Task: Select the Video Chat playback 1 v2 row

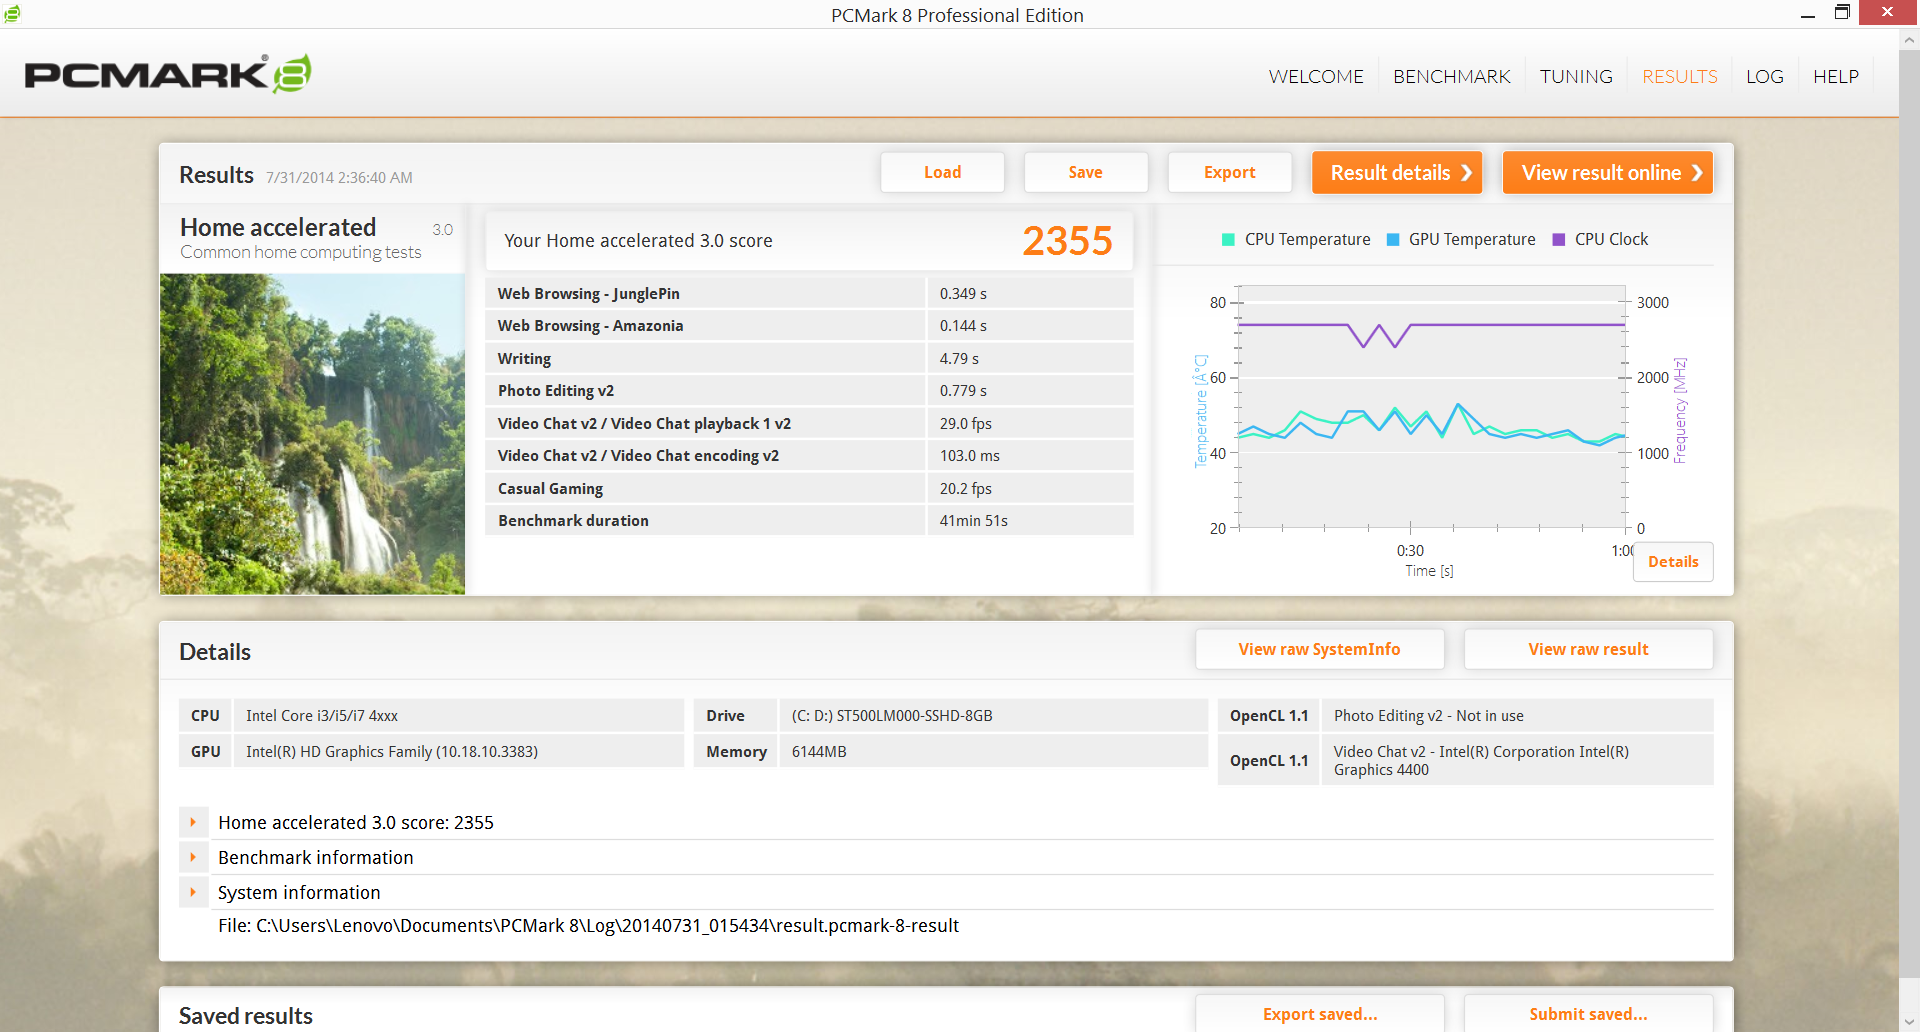Action: point(809,423)
